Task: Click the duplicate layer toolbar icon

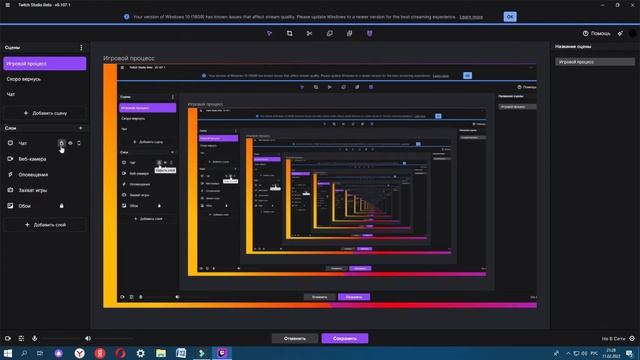Action: [329, 33]
